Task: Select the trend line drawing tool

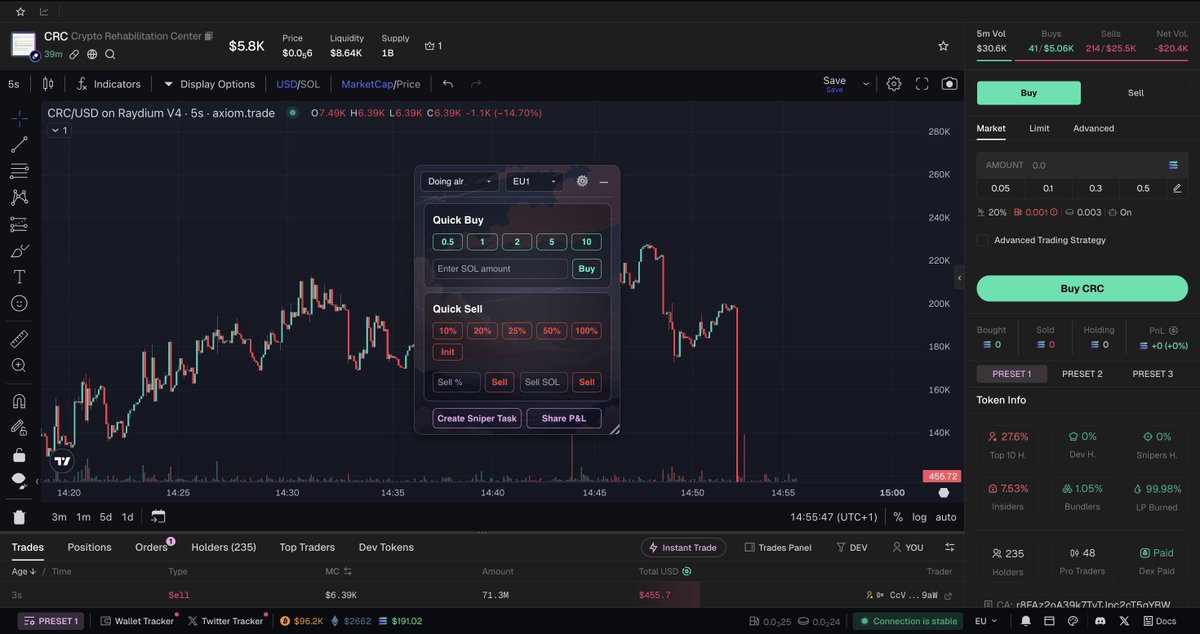Action: pyautogui.click(x=19, y=145)
